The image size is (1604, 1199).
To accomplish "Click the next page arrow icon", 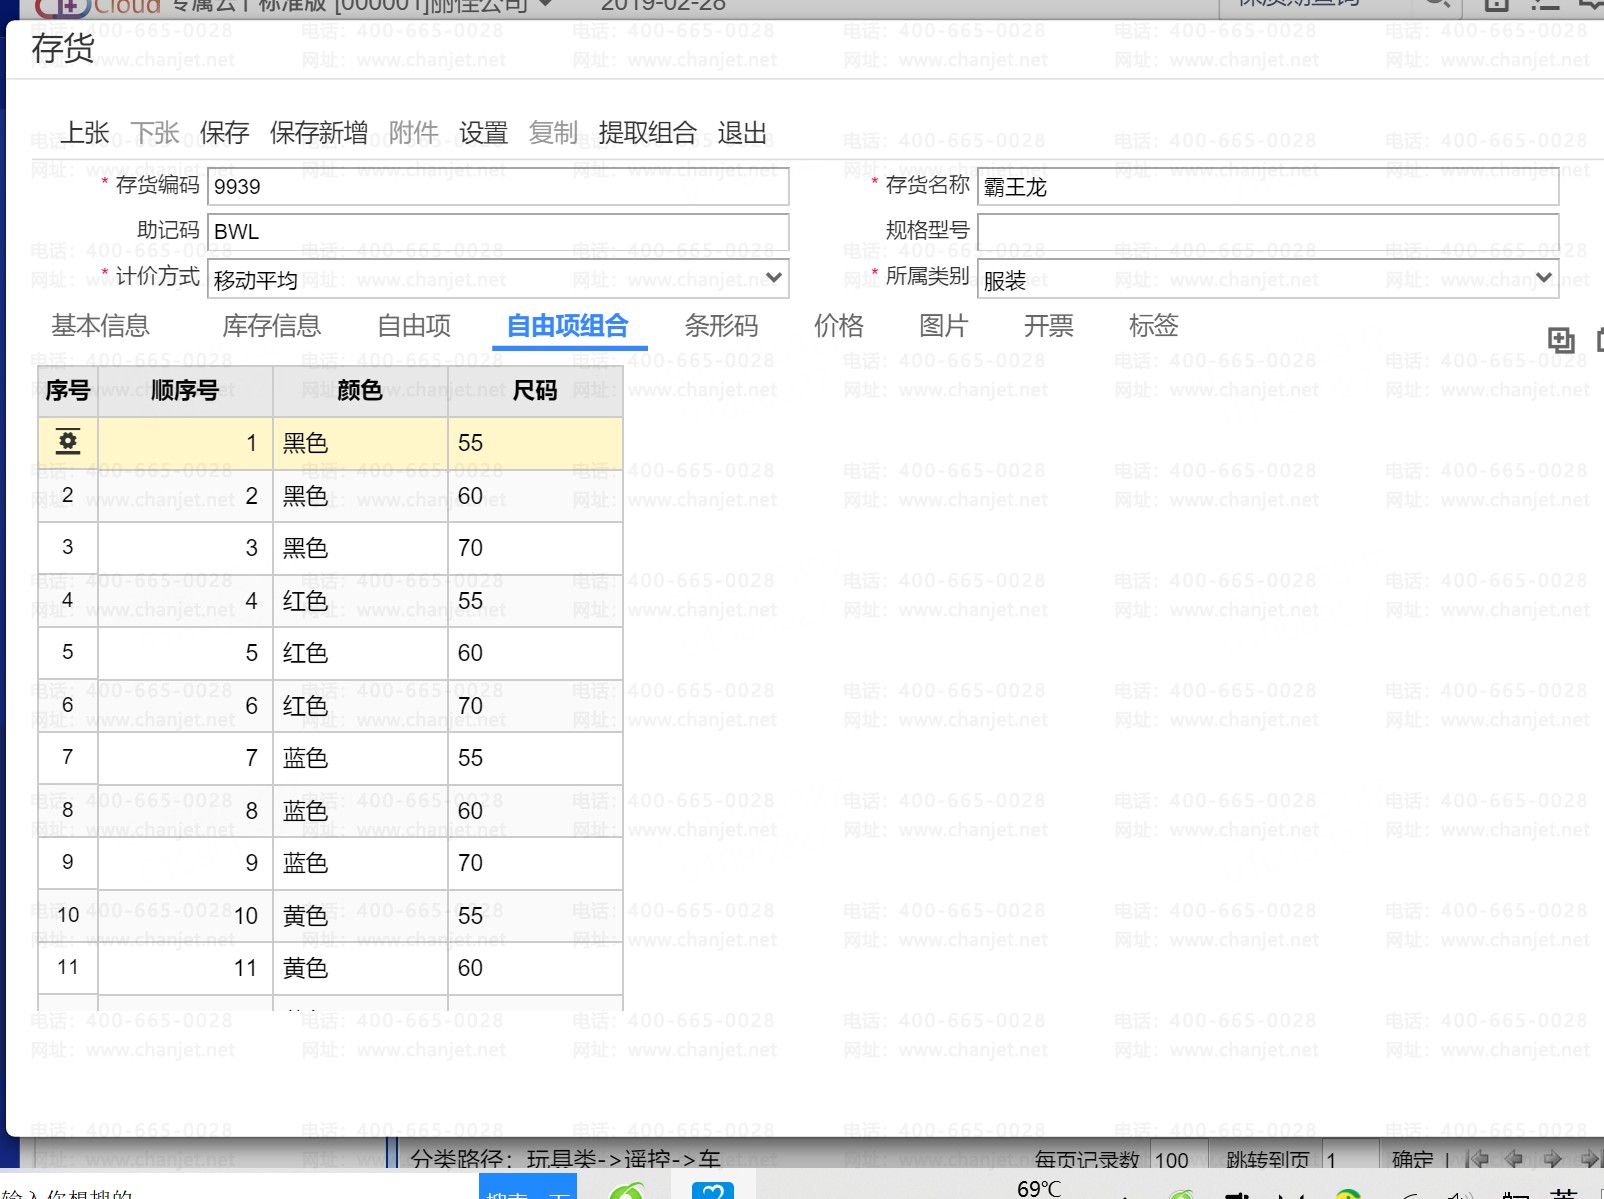I will tap(1552, 1159).
